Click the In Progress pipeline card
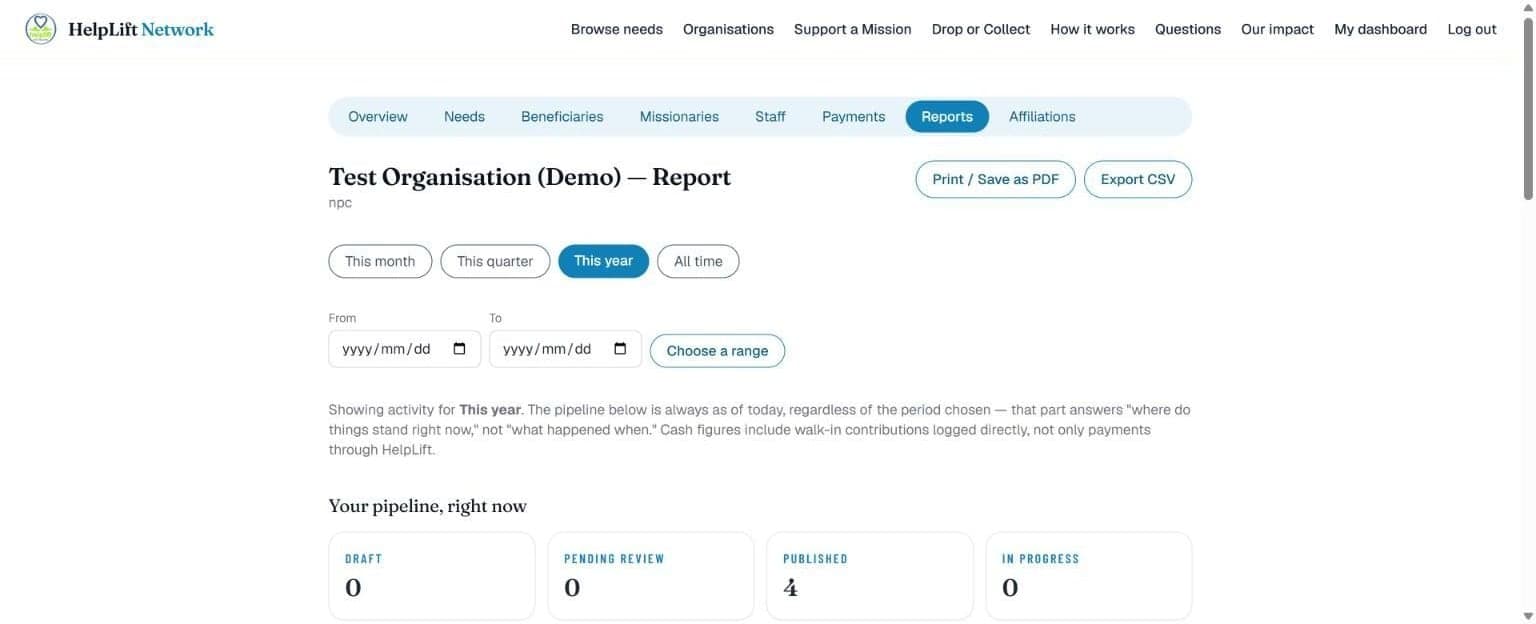Image resolution: width=1536 pixels, height=624 pixels. [x=1089, y=576]
